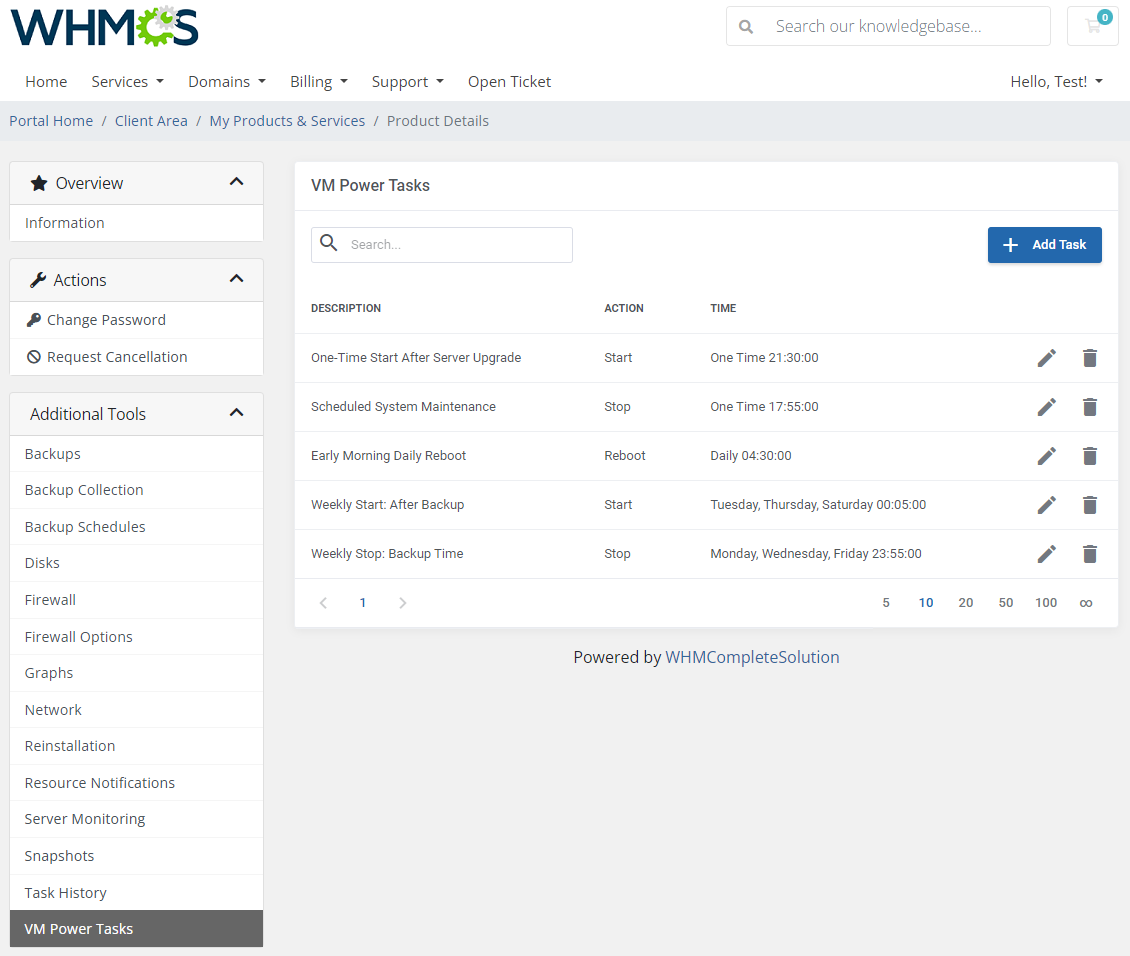Collapse the Overview sidebar panel

[236, 182]
